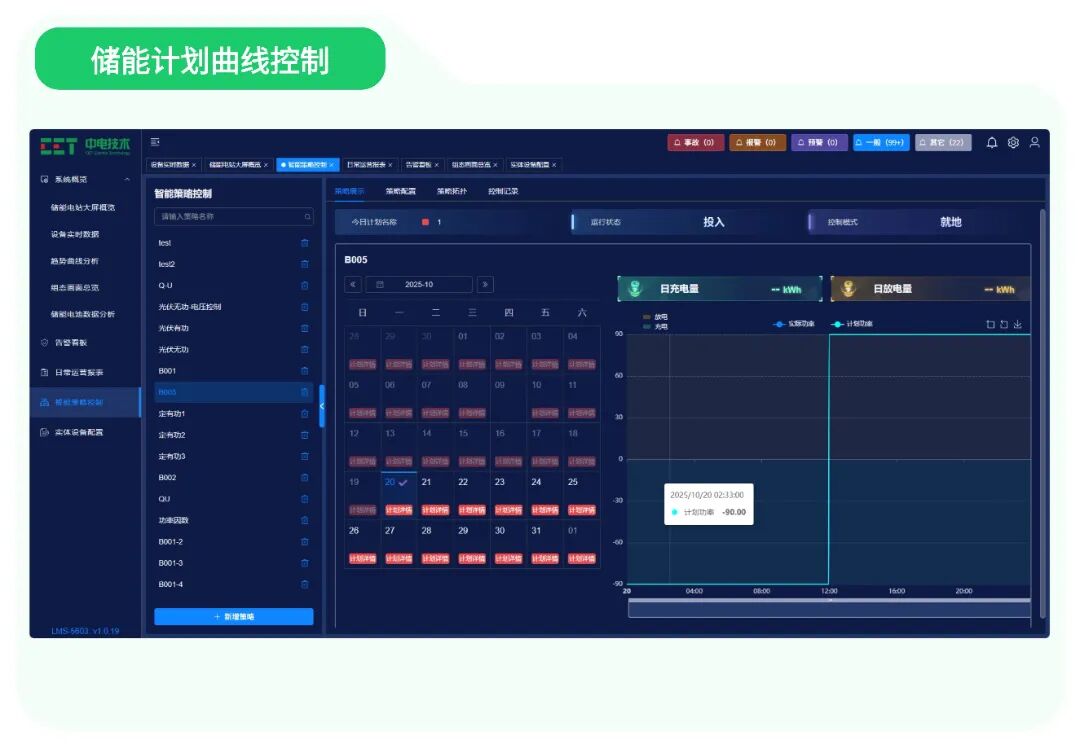Focus the strategy name search field
The width and height of the screenshot is (1080, 756).
(233, 217)
